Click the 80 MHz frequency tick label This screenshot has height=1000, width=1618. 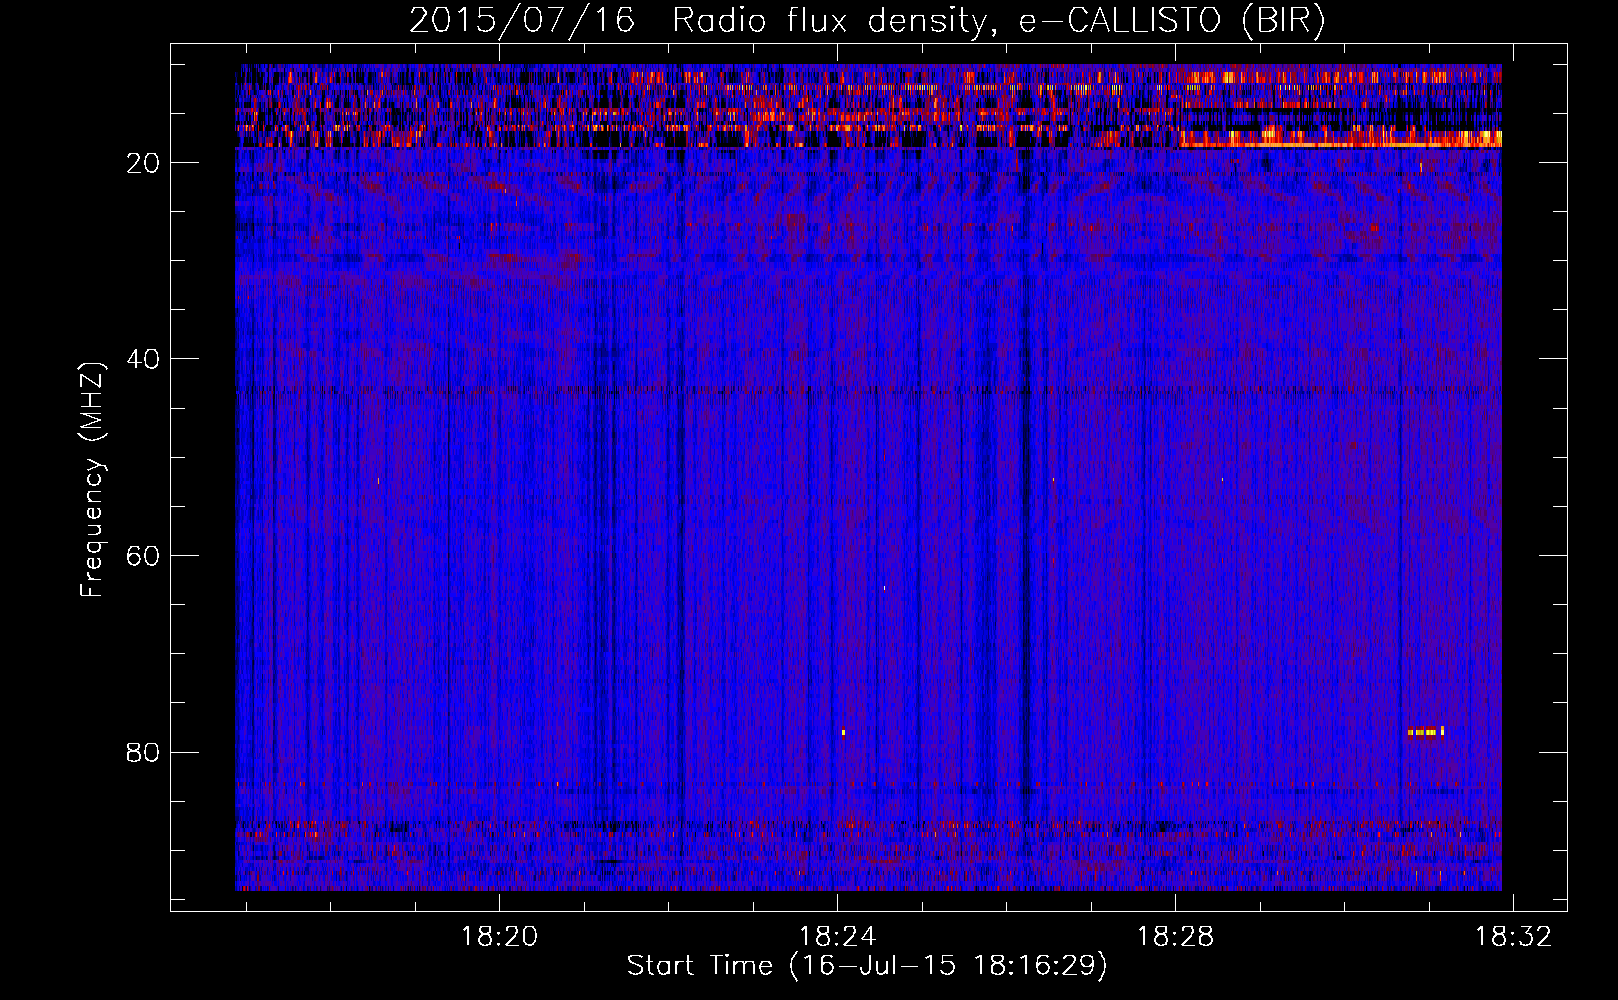(144, 752)
